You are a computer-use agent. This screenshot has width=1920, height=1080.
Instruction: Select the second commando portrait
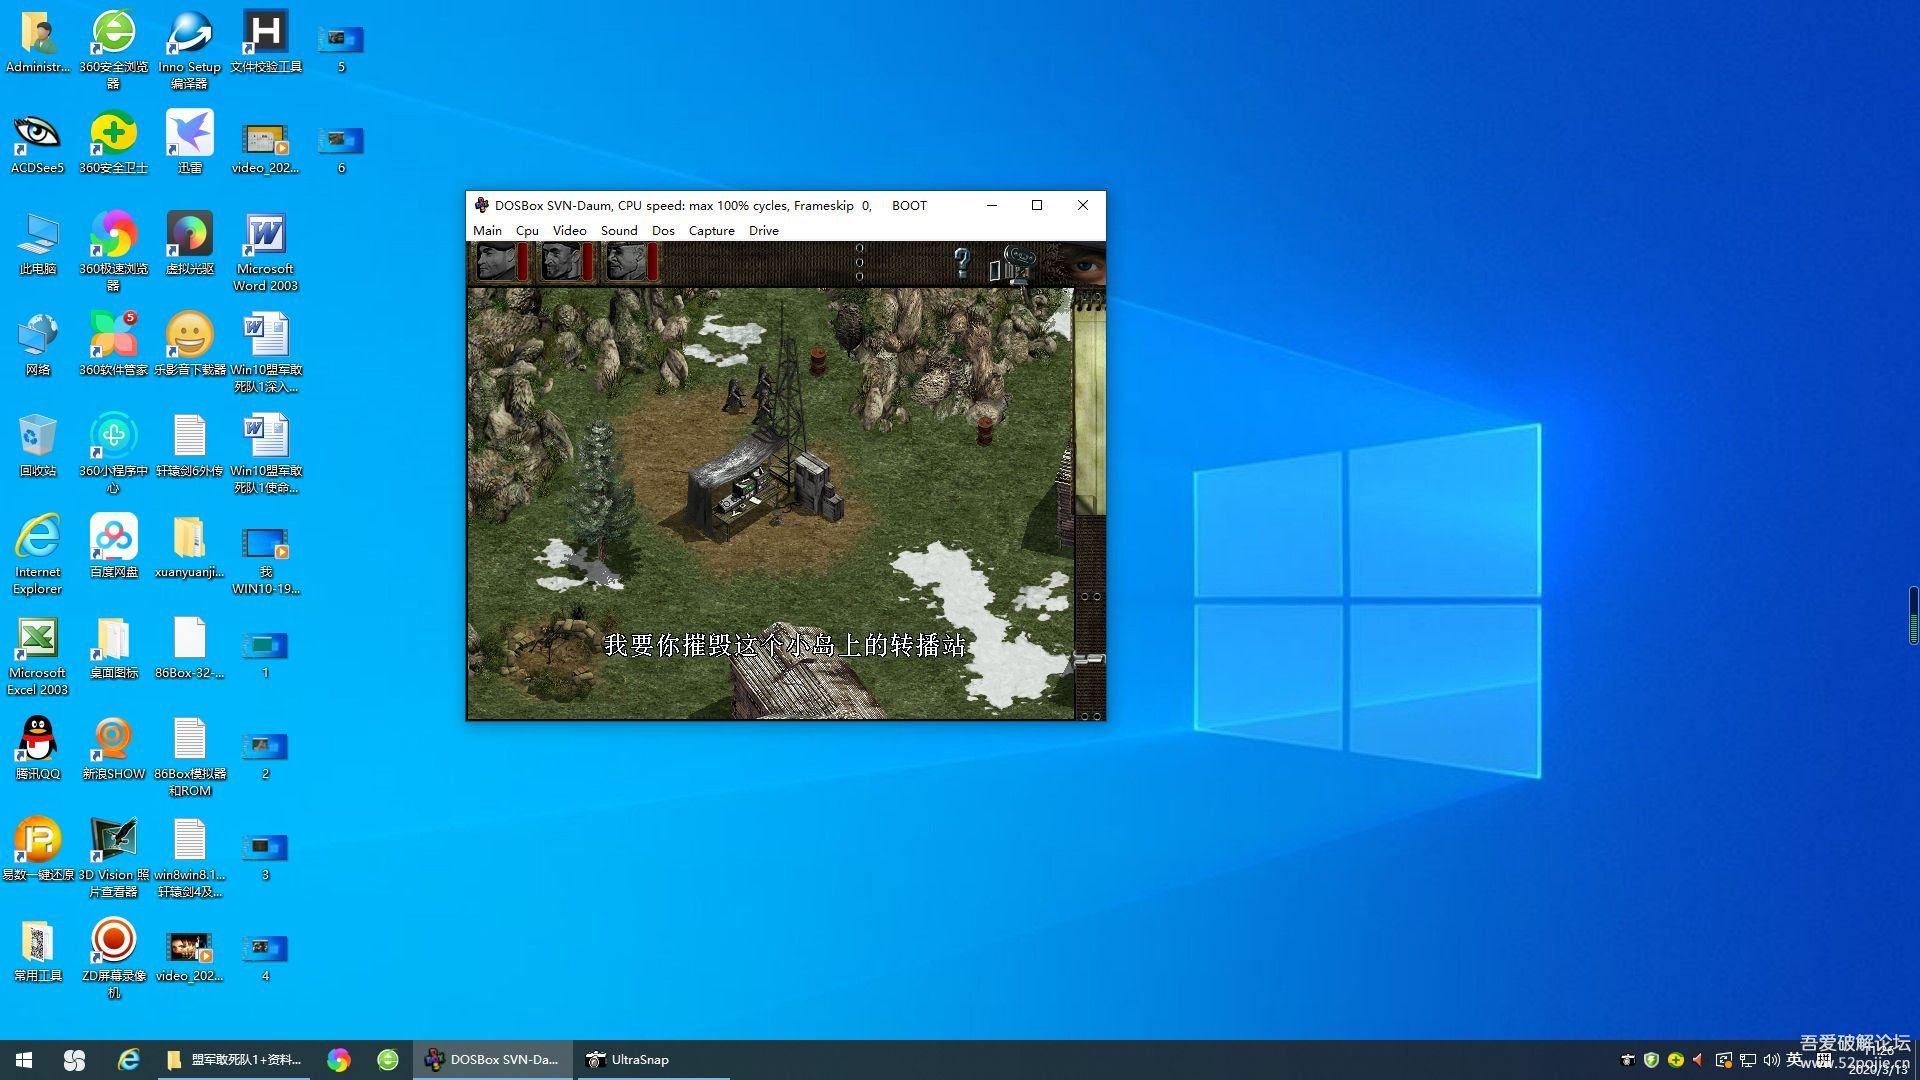[x=560, y=262]
